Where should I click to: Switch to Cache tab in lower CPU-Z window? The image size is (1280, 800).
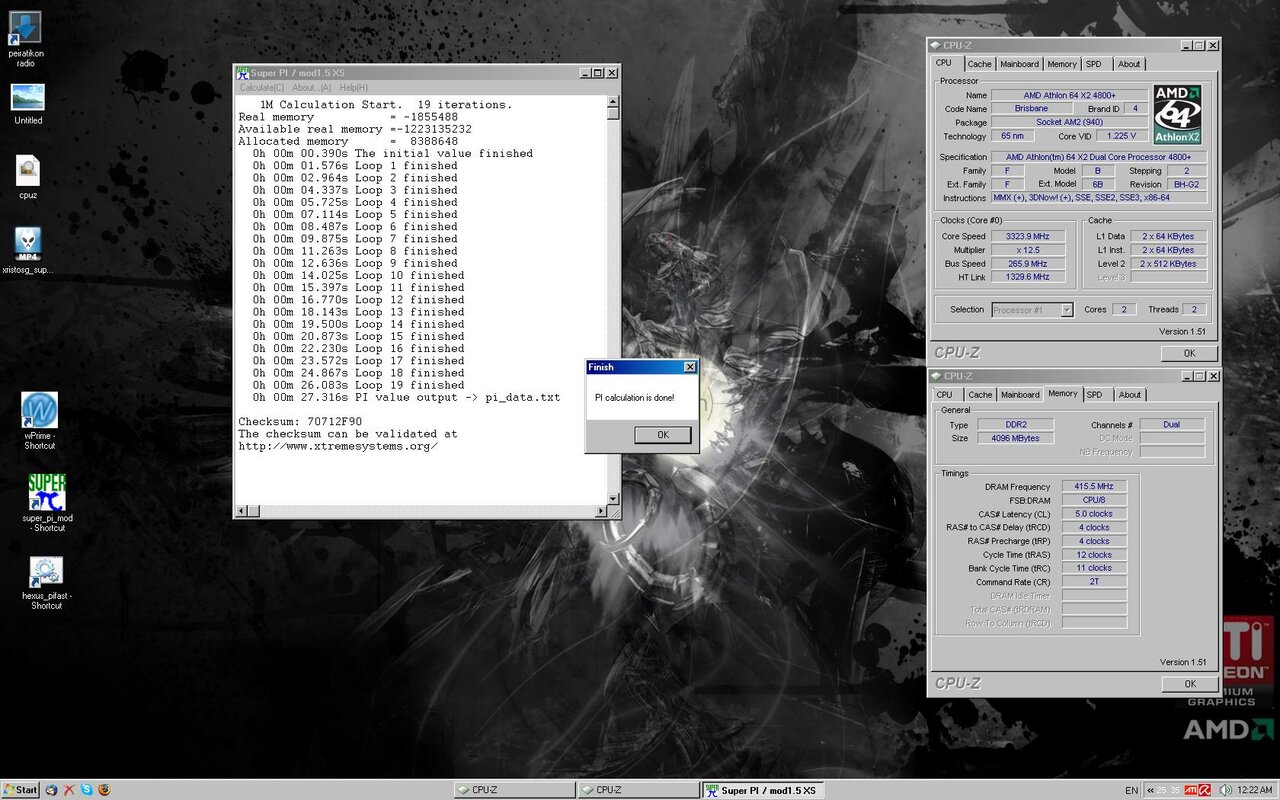click(x=980, y=395)
